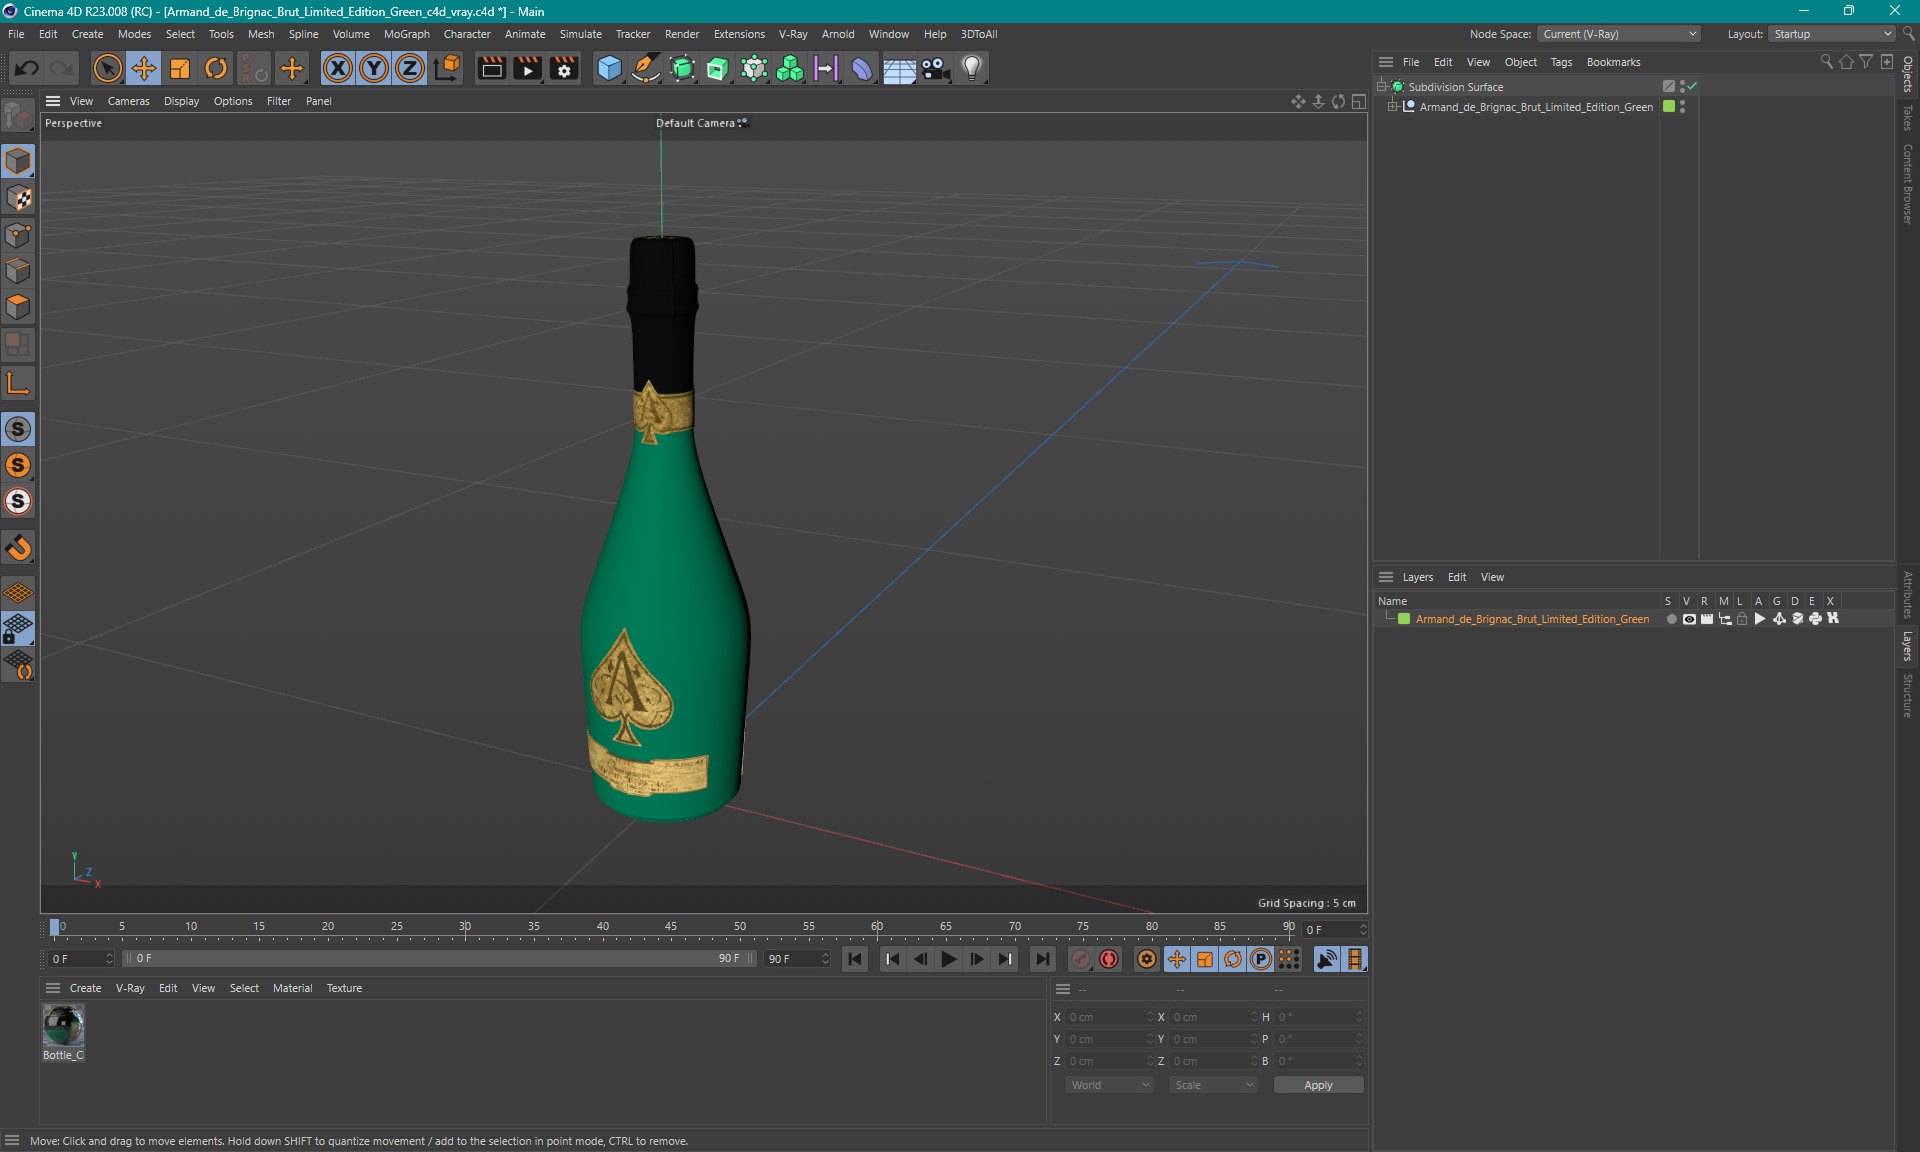Expand Armand_de_Brignac object in Object Manager
1920x1152 pixels.
[x=1392, y=107]
